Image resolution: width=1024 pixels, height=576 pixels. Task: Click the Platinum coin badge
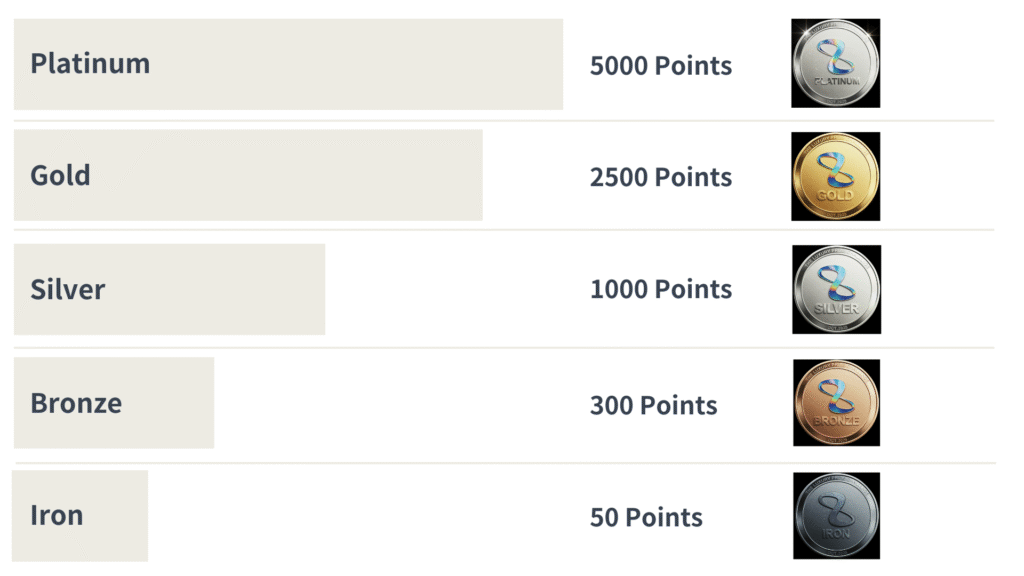[x=835, y=63]
